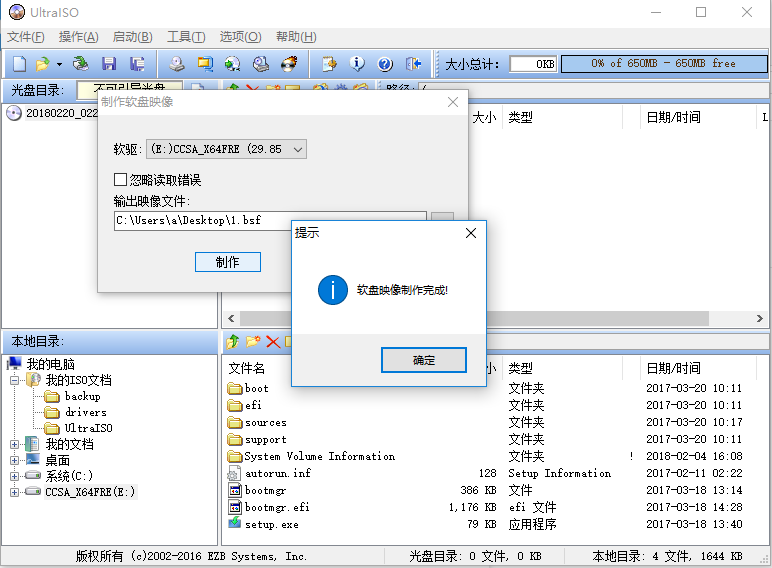The image size is (772, 568).
Task: Select the drivers folder in the tree
Action: point(86,412)
